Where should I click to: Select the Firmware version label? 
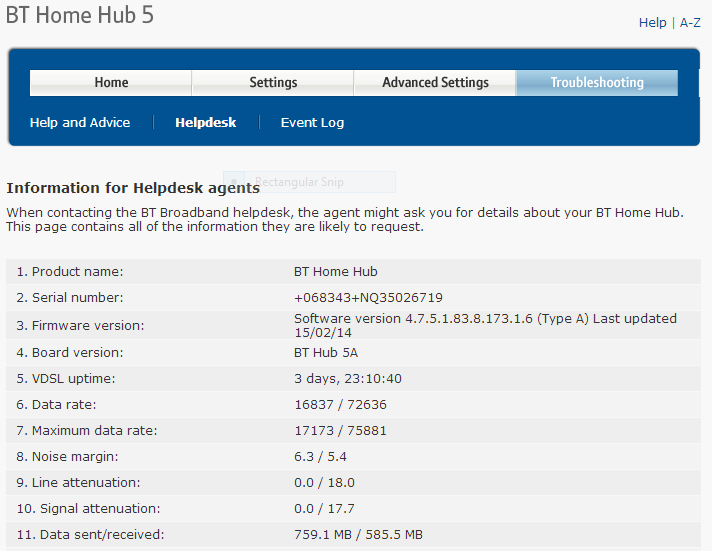(x=80, y=326)
